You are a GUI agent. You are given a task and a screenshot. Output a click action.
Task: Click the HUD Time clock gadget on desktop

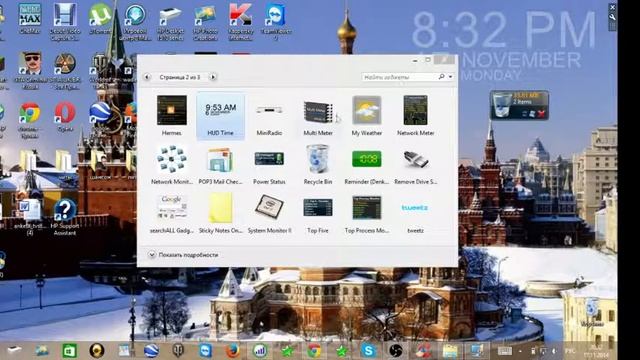point(504,45)
